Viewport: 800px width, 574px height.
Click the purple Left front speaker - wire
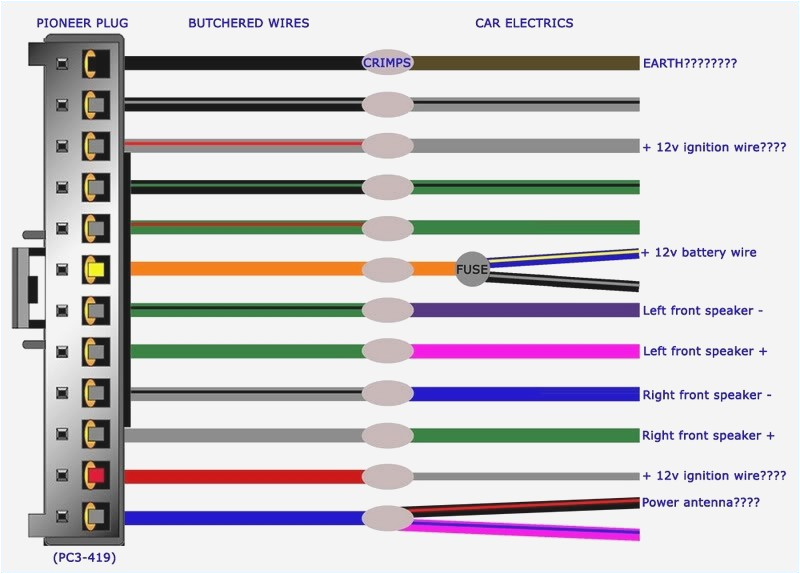click(x=526, y=310)
